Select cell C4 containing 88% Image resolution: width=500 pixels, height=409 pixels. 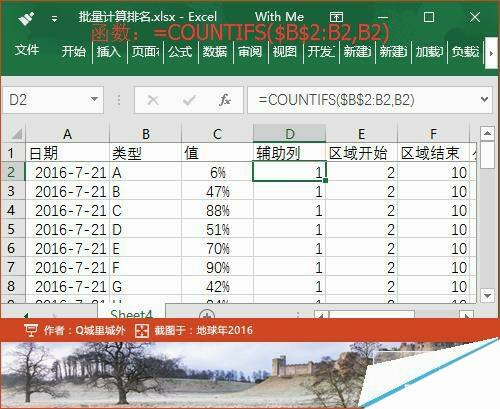point(217,211)
